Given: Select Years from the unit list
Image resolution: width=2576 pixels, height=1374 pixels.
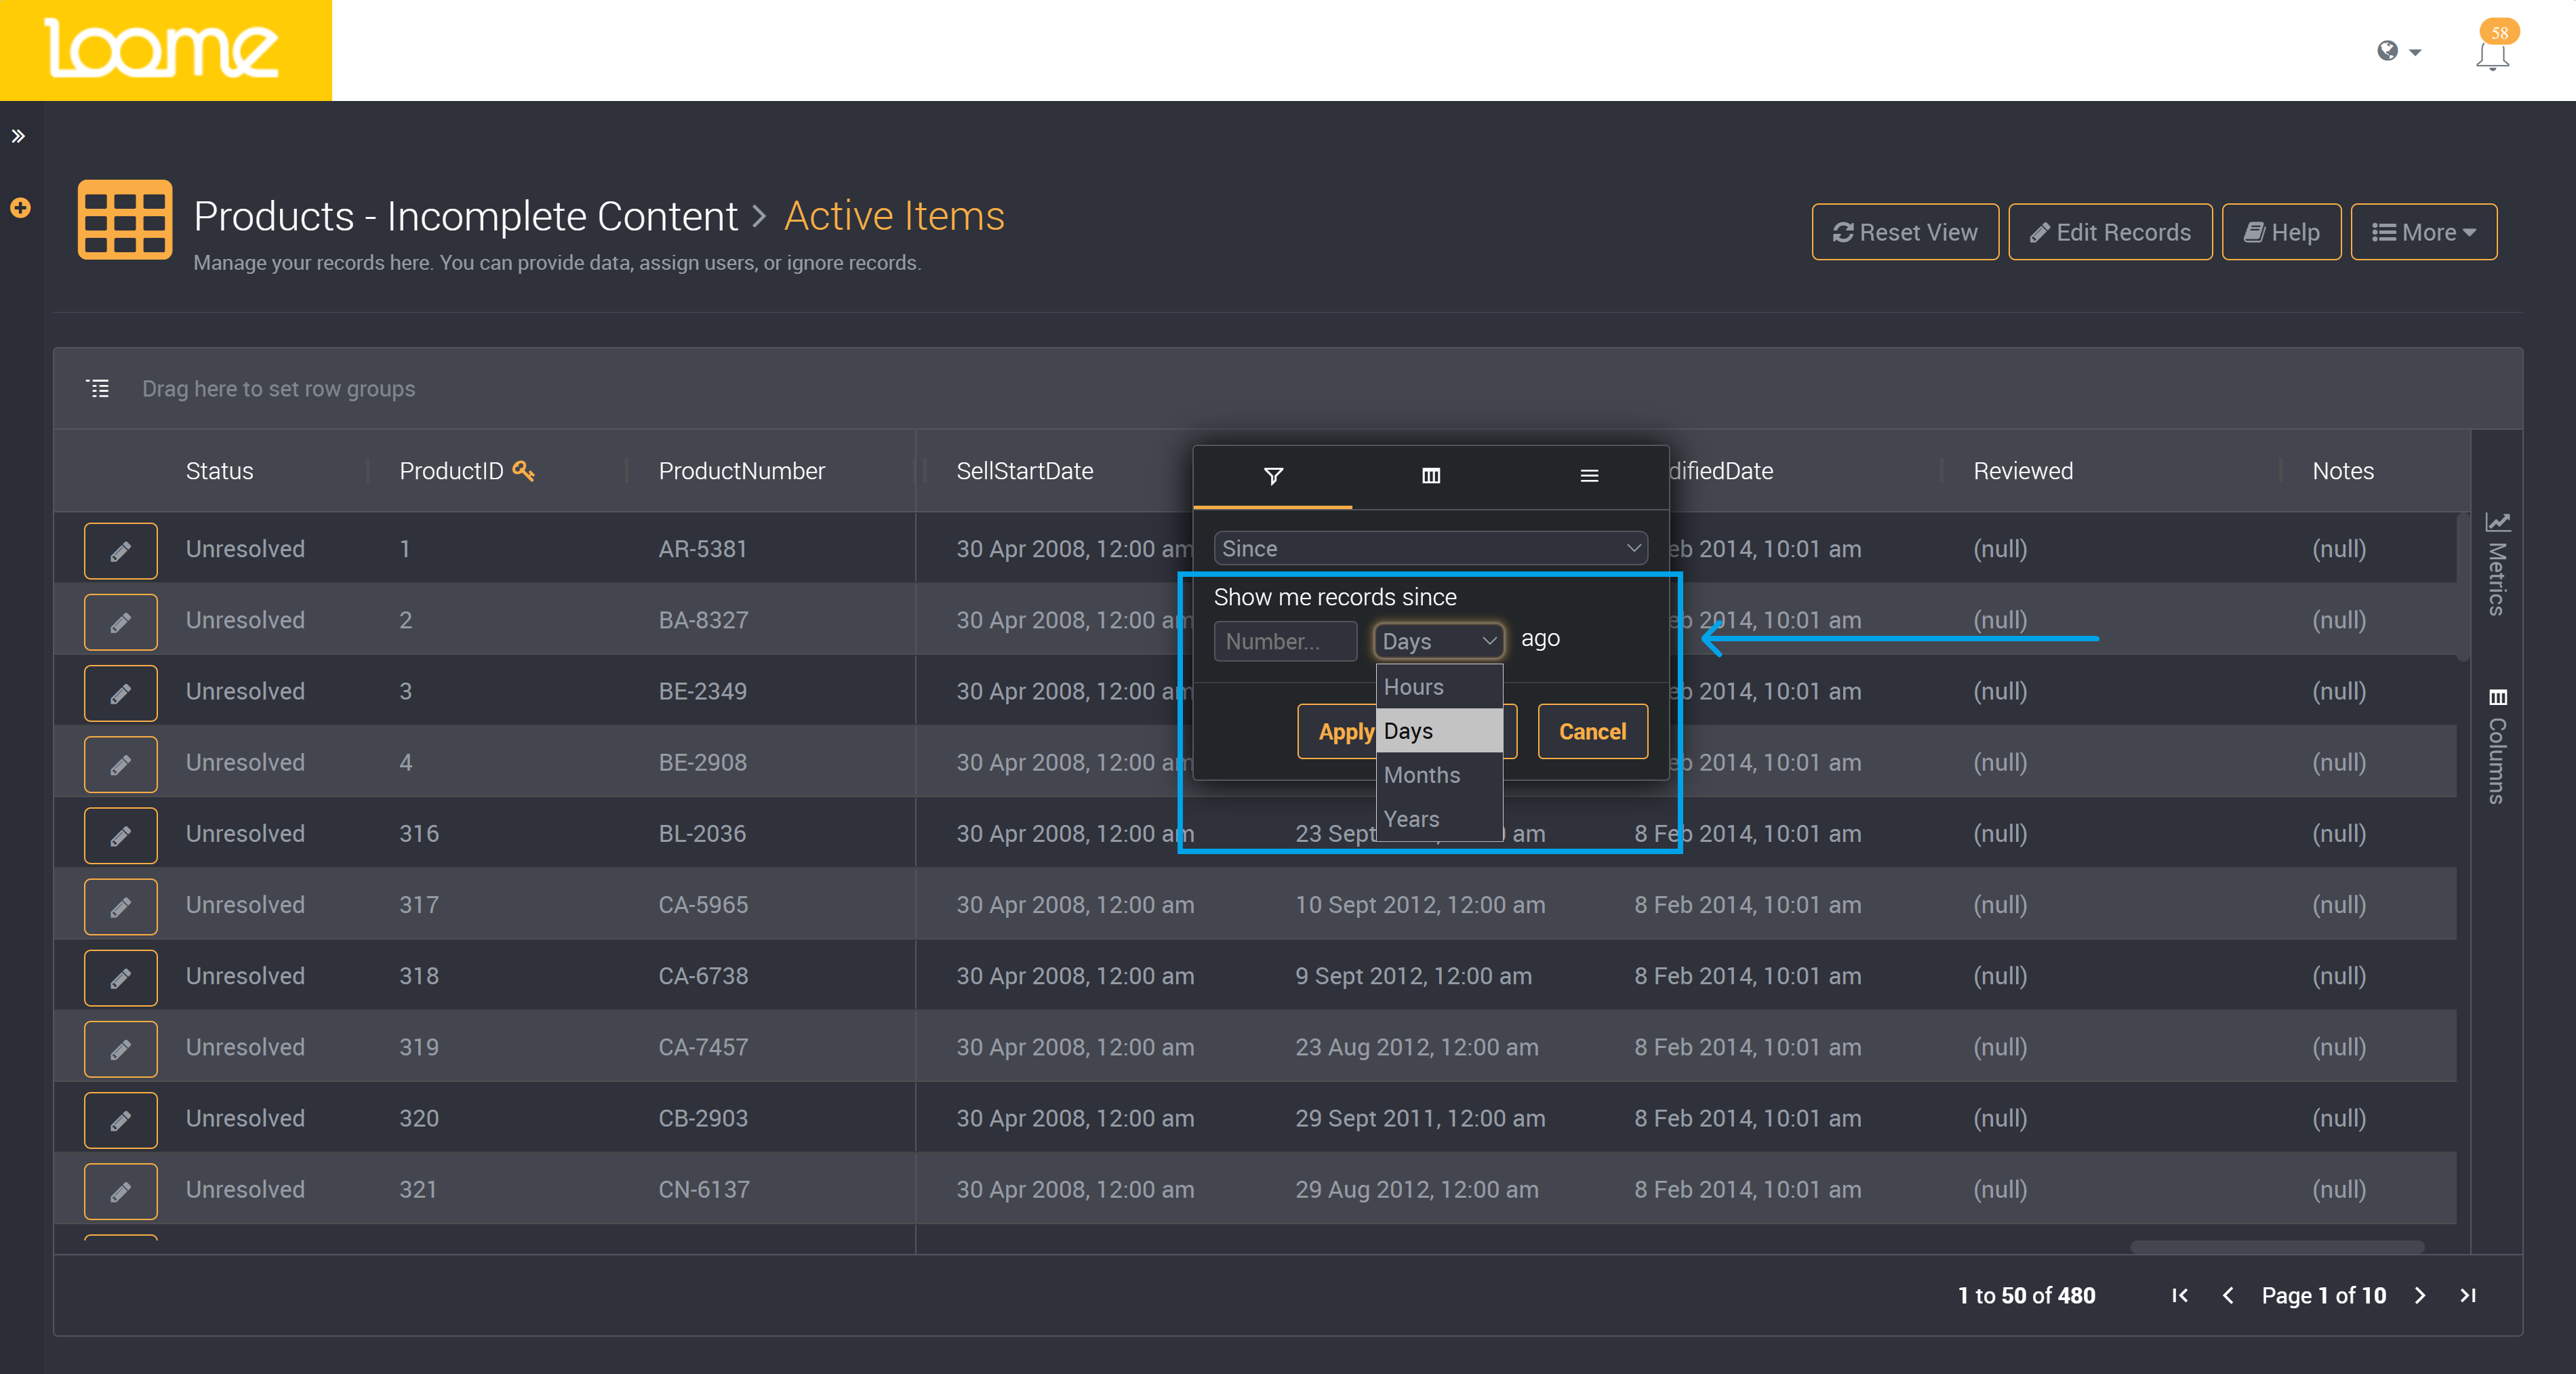Looking at the screenshot, I should (1439, 819).
